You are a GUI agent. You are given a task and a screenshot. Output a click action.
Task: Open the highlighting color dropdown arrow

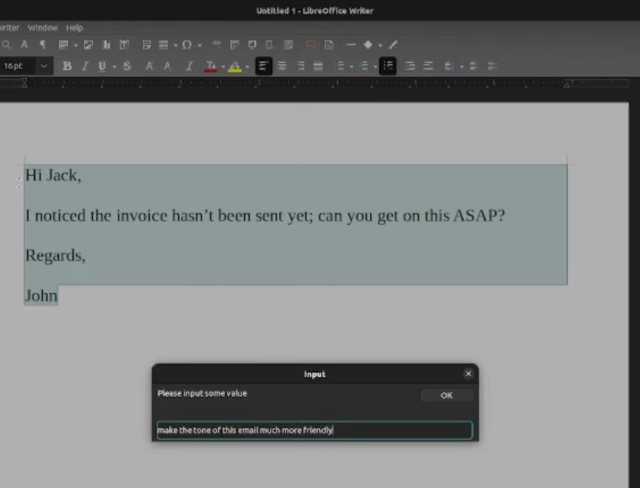(247, 67)
